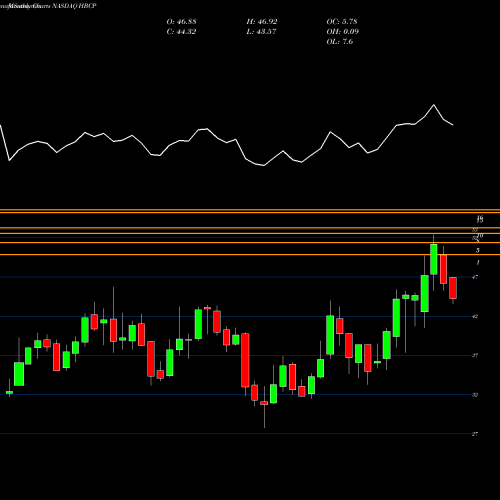
Task: Select the low value 'L: 43.57'
Action: [261, 32]
